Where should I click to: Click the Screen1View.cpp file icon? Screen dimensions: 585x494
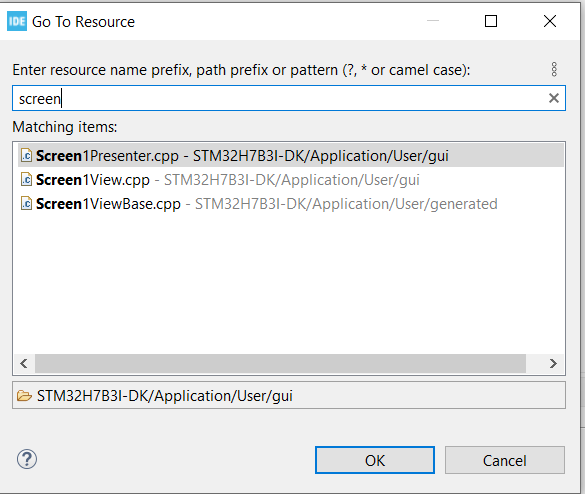26,179
